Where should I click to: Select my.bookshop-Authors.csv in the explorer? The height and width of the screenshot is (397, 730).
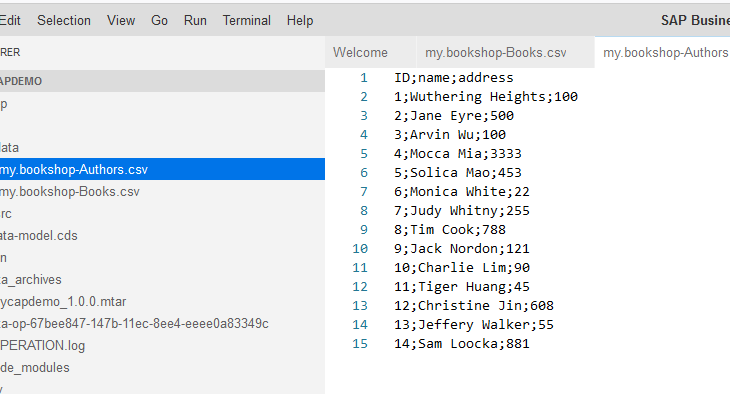click(162, 169)
